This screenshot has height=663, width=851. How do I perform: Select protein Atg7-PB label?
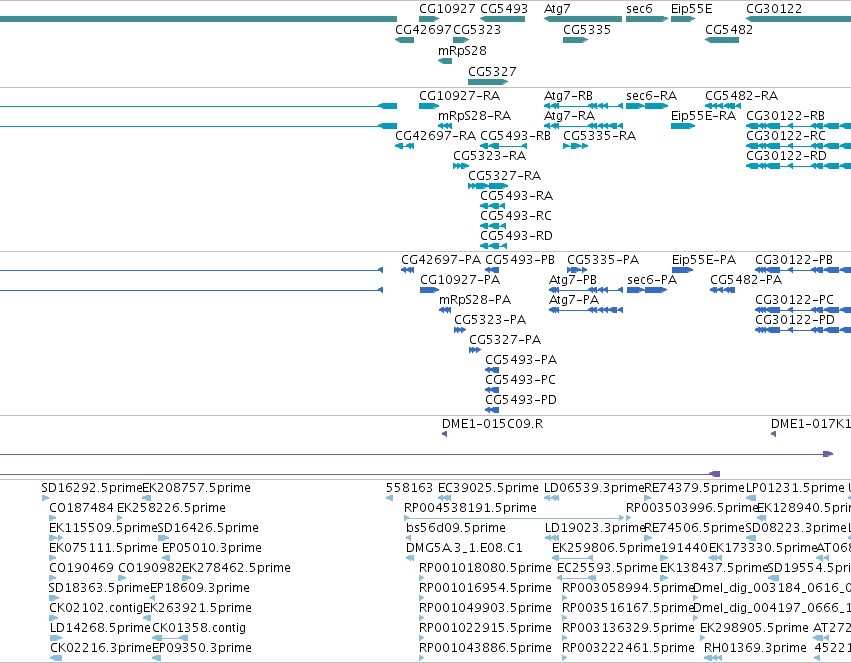pos(573,280)
